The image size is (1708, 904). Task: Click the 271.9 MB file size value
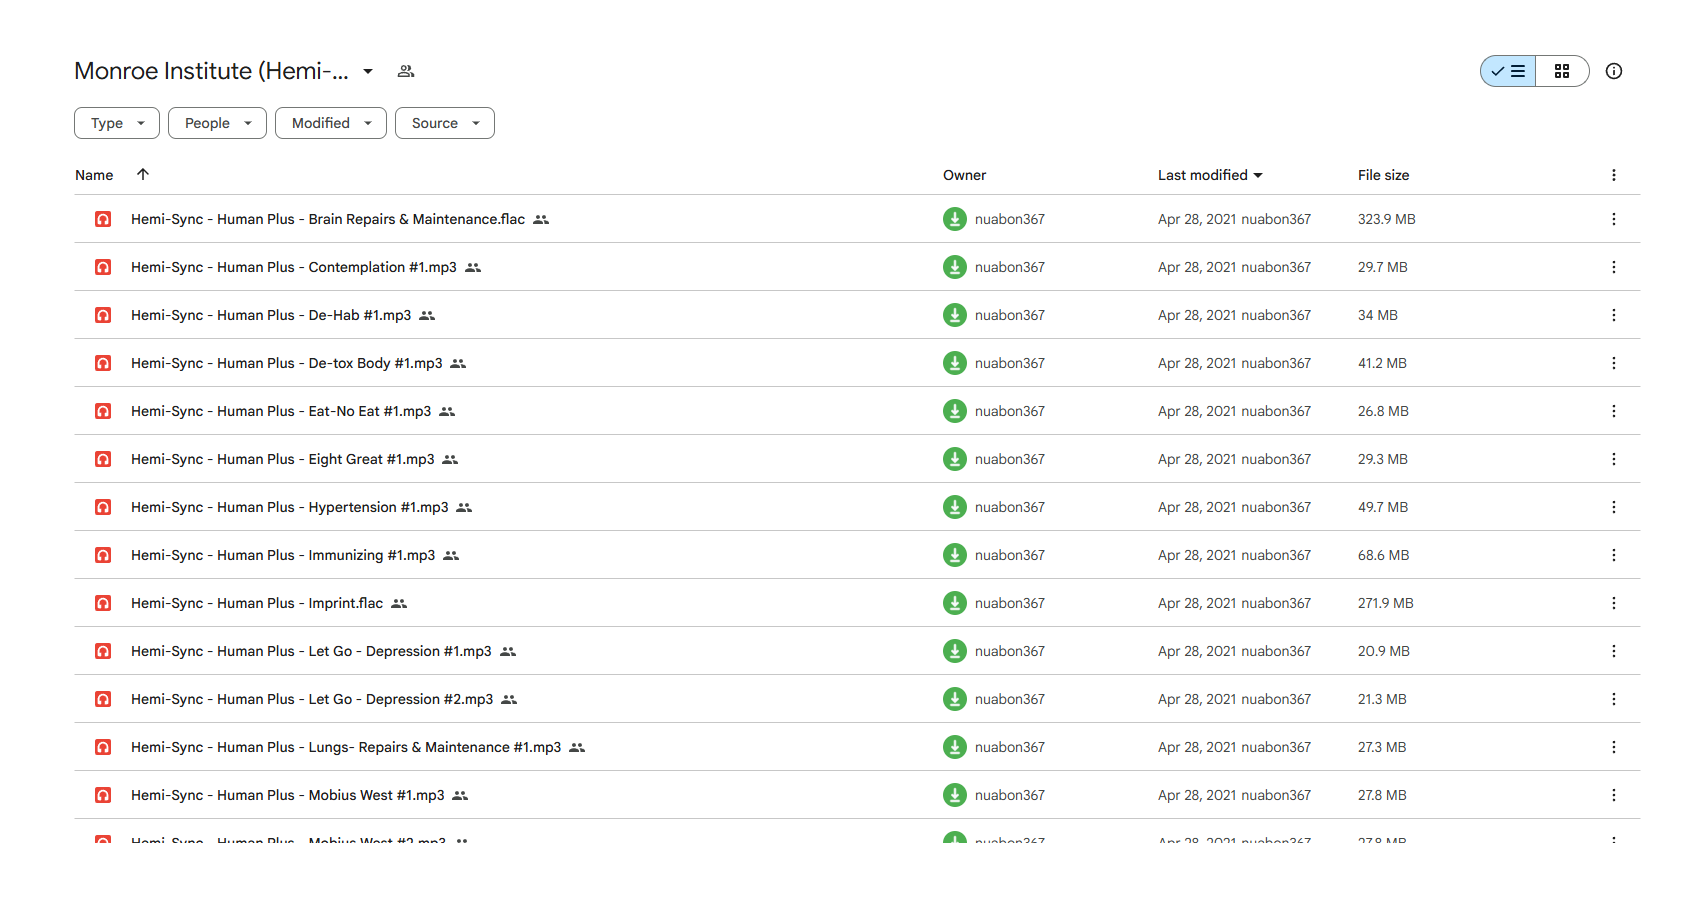(1385, 603)
